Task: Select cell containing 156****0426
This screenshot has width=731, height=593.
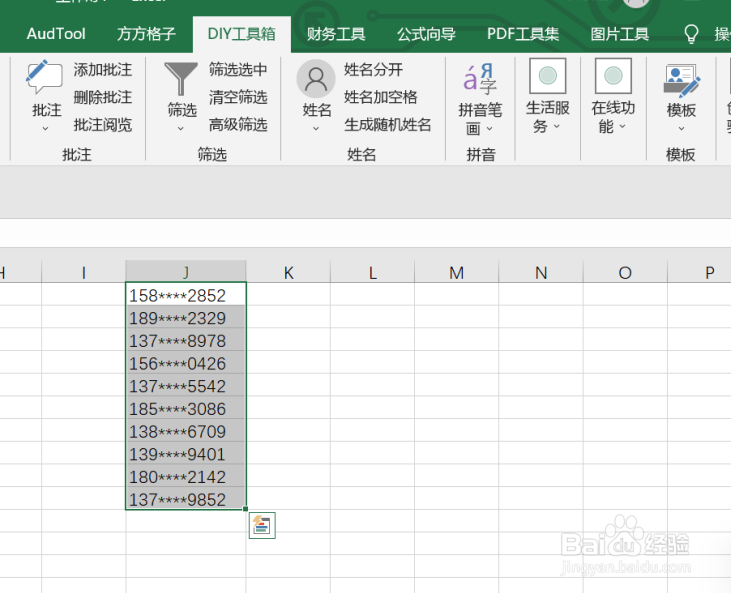Action: [186, 363]
